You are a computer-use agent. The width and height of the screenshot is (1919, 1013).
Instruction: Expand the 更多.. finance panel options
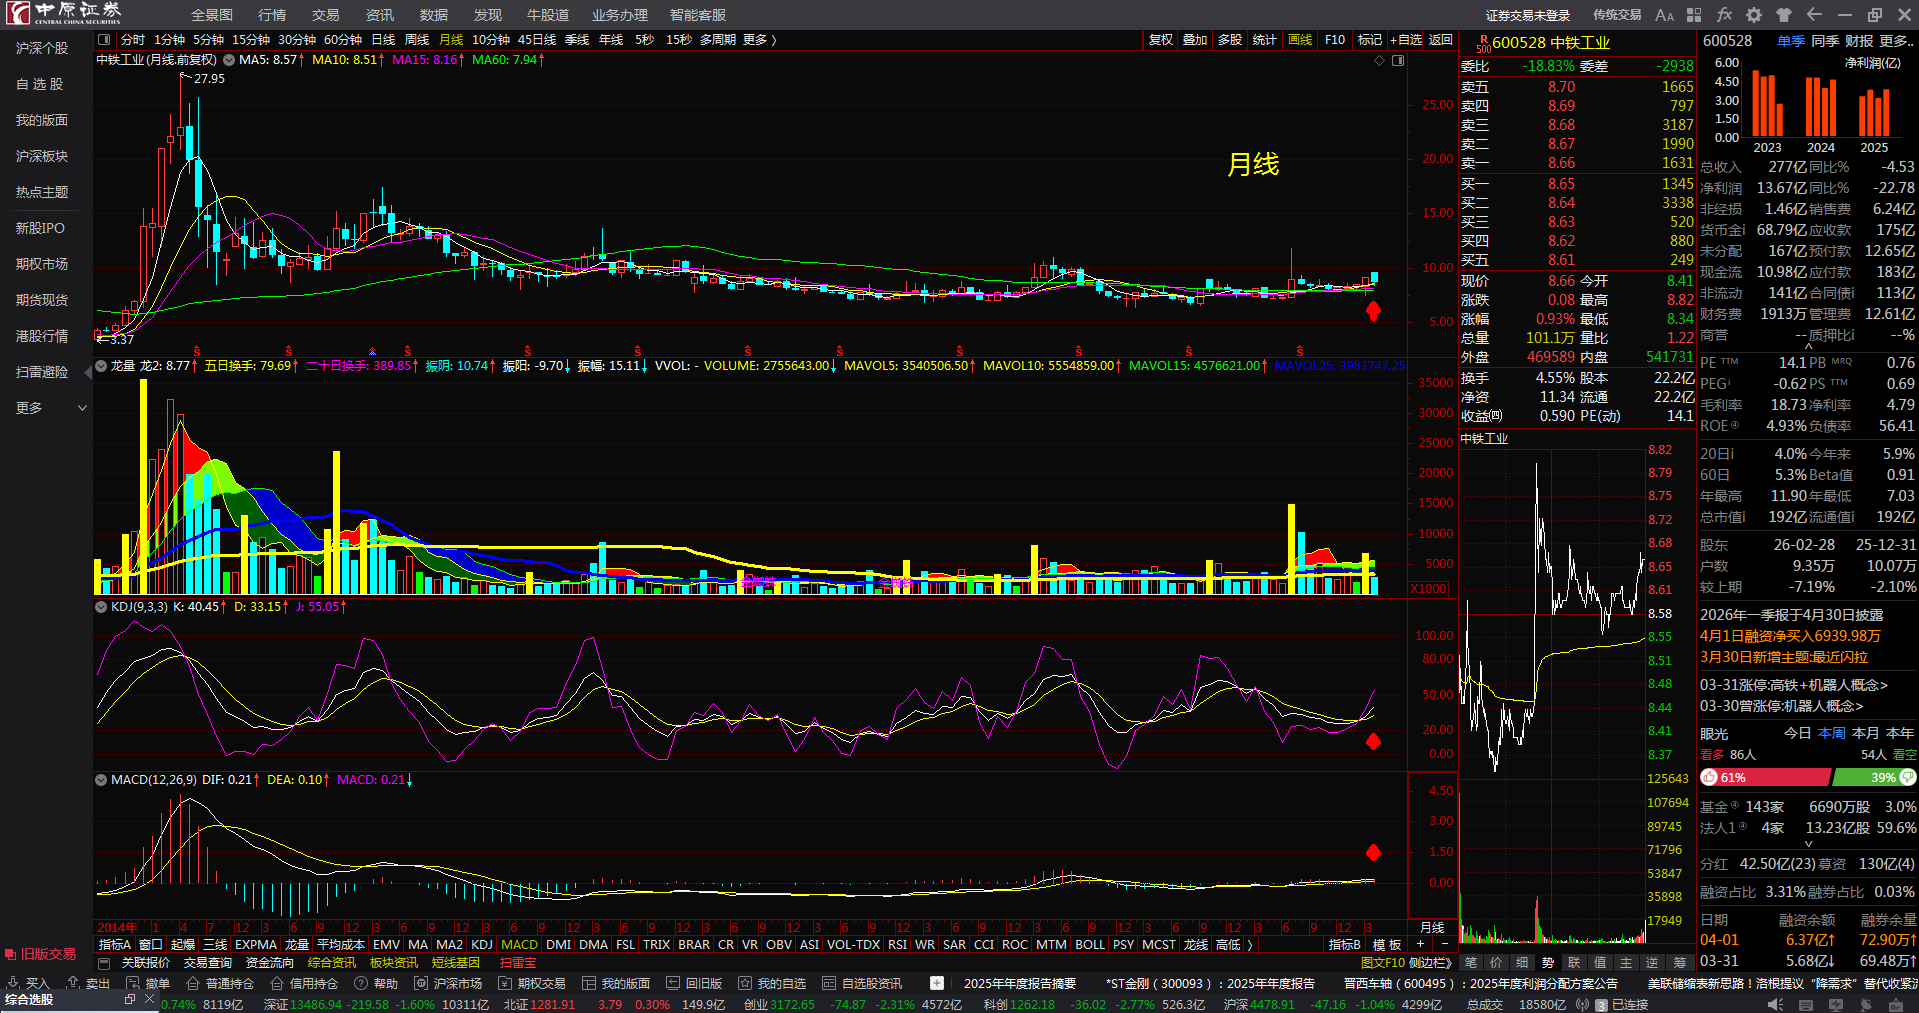pos(1897,41)
